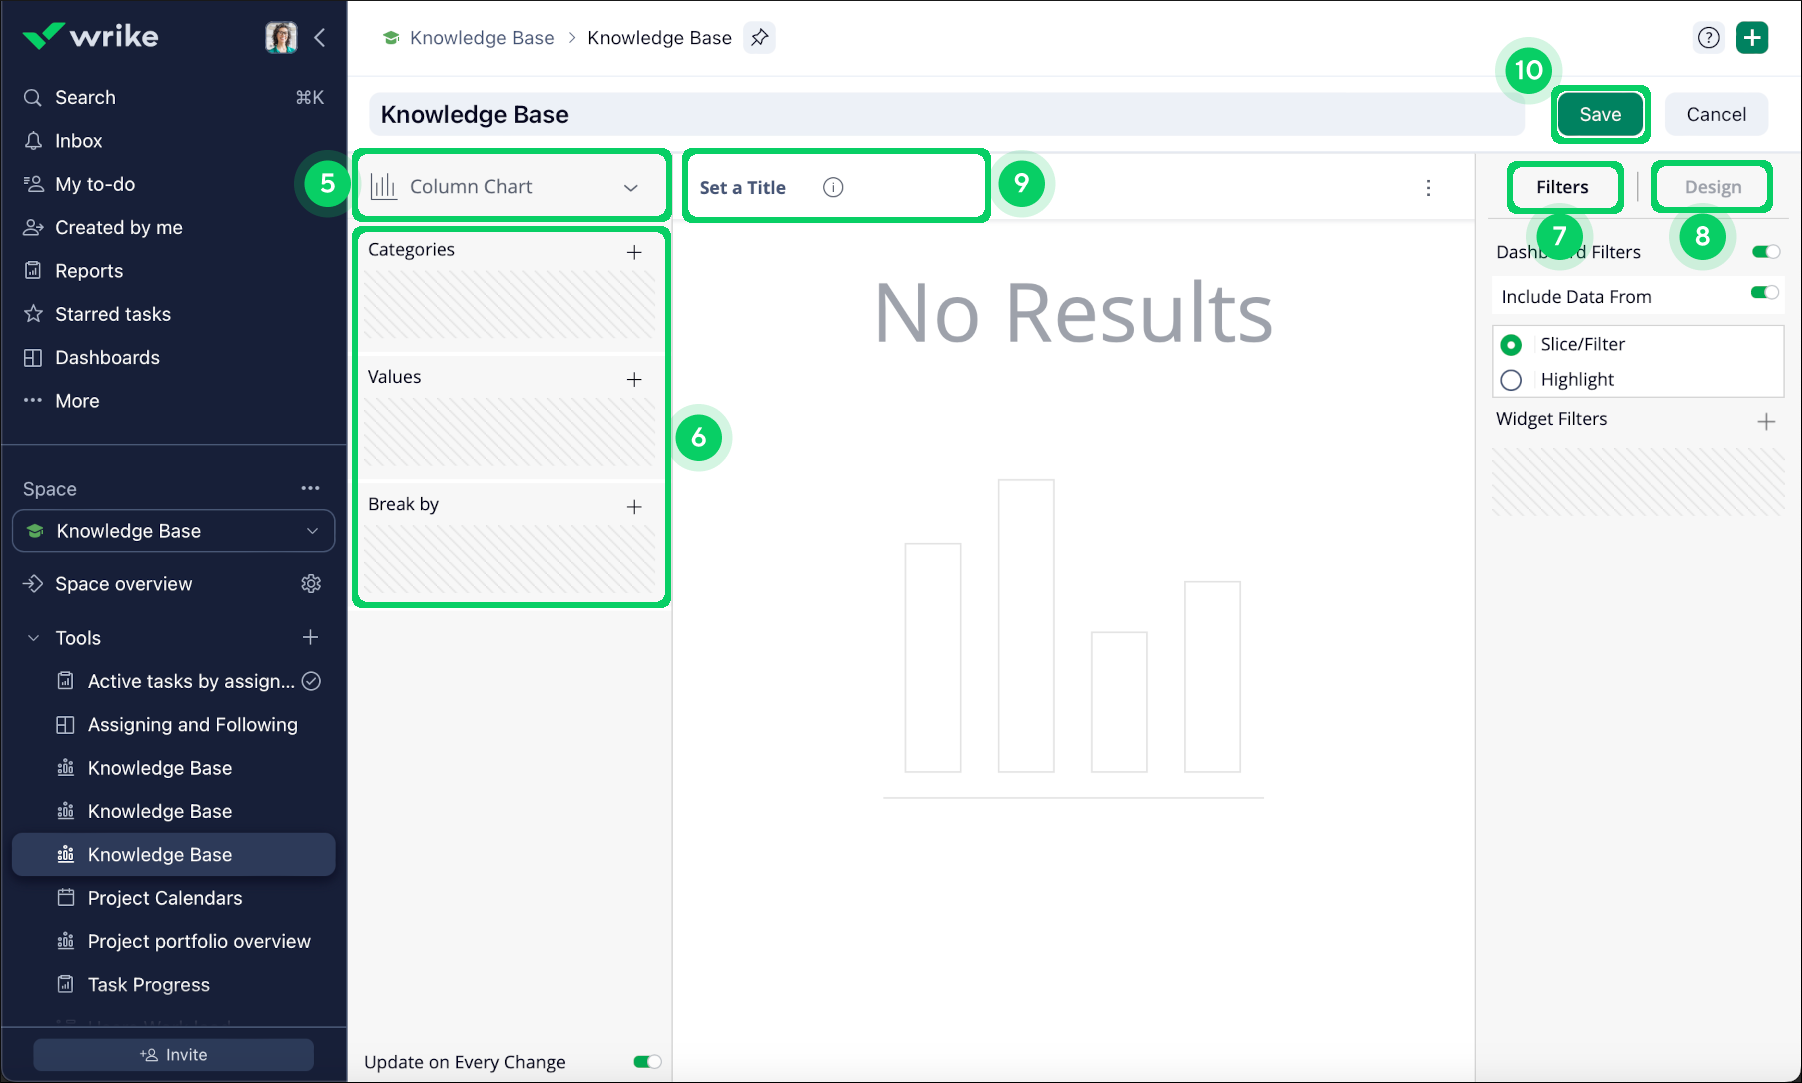Pin the Knowledge Base breadcrumb
1802x1083 pixels.
(x=759, y=37)
